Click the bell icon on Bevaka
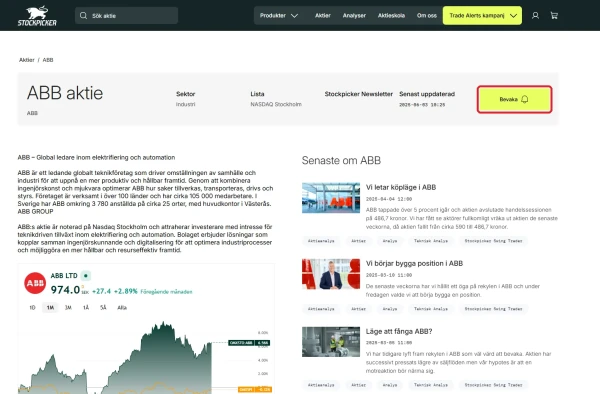This screenshot has width=600, height=394. tap(525, 99)
